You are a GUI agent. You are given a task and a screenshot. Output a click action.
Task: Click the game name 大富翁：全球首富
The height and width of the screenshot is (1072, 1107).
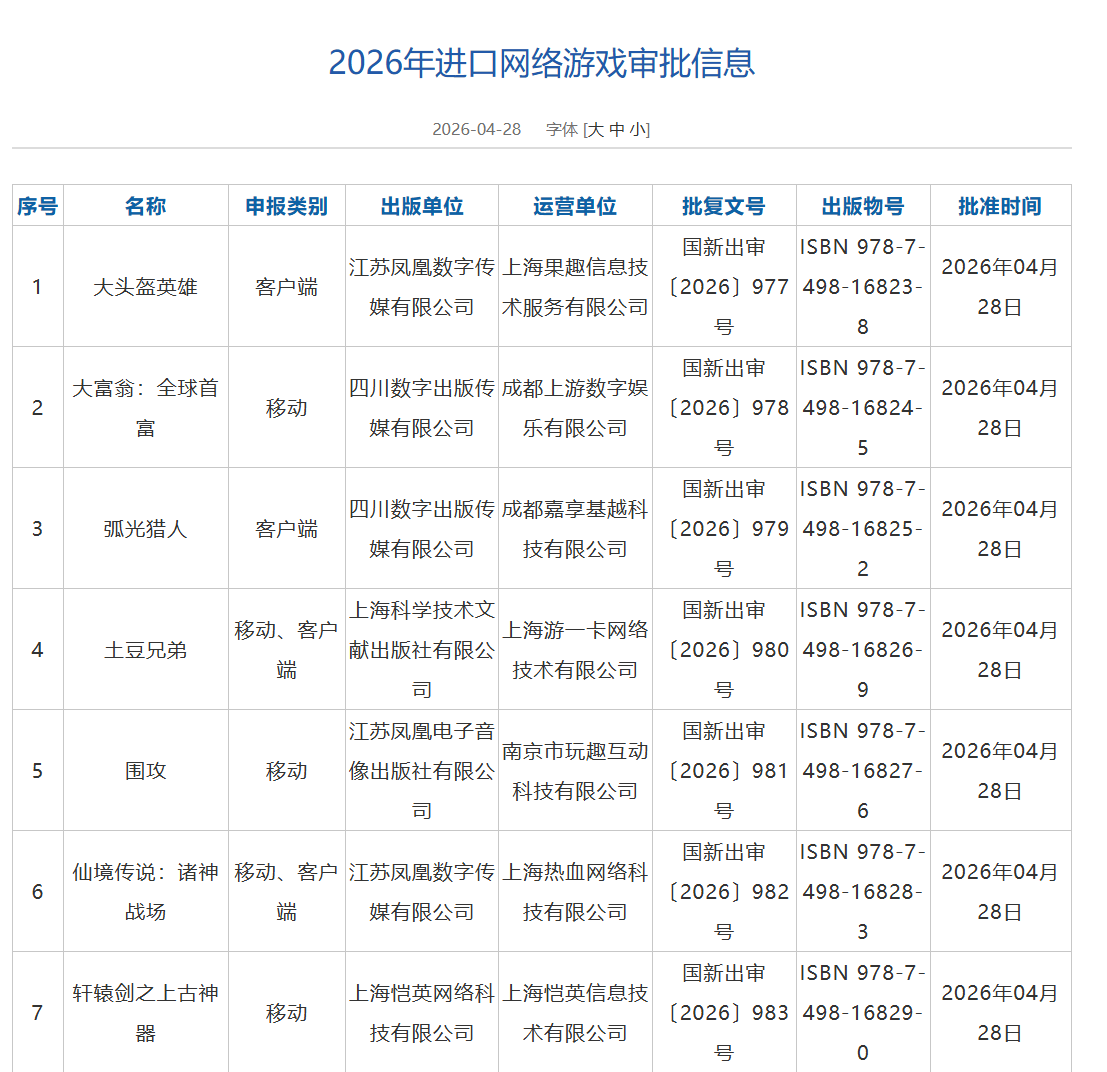point(145,408)
